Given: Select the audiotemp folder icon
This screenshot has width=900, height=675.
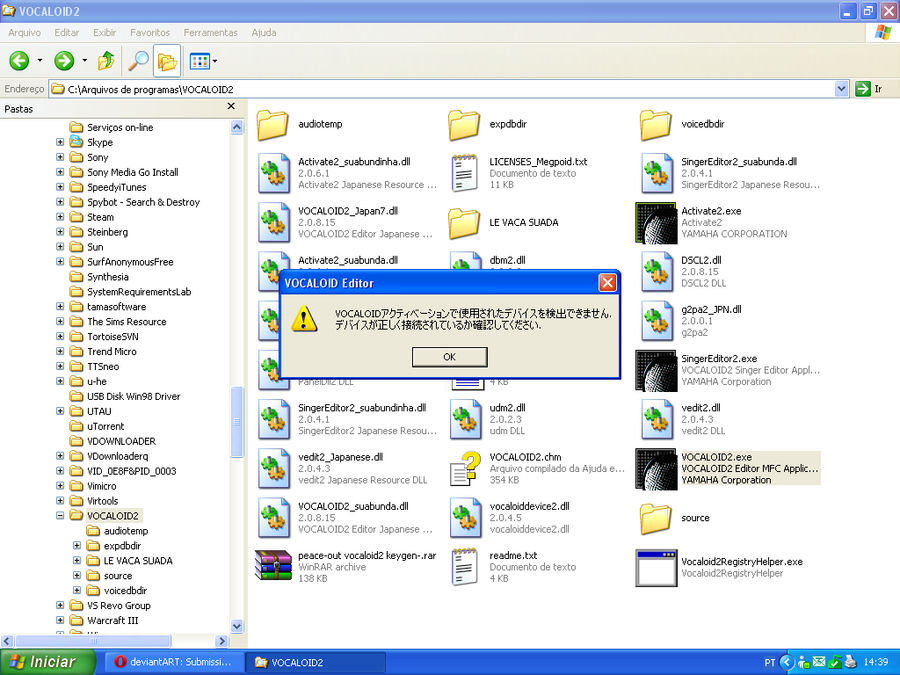Looking at the screenshot, I should point(273,125).
